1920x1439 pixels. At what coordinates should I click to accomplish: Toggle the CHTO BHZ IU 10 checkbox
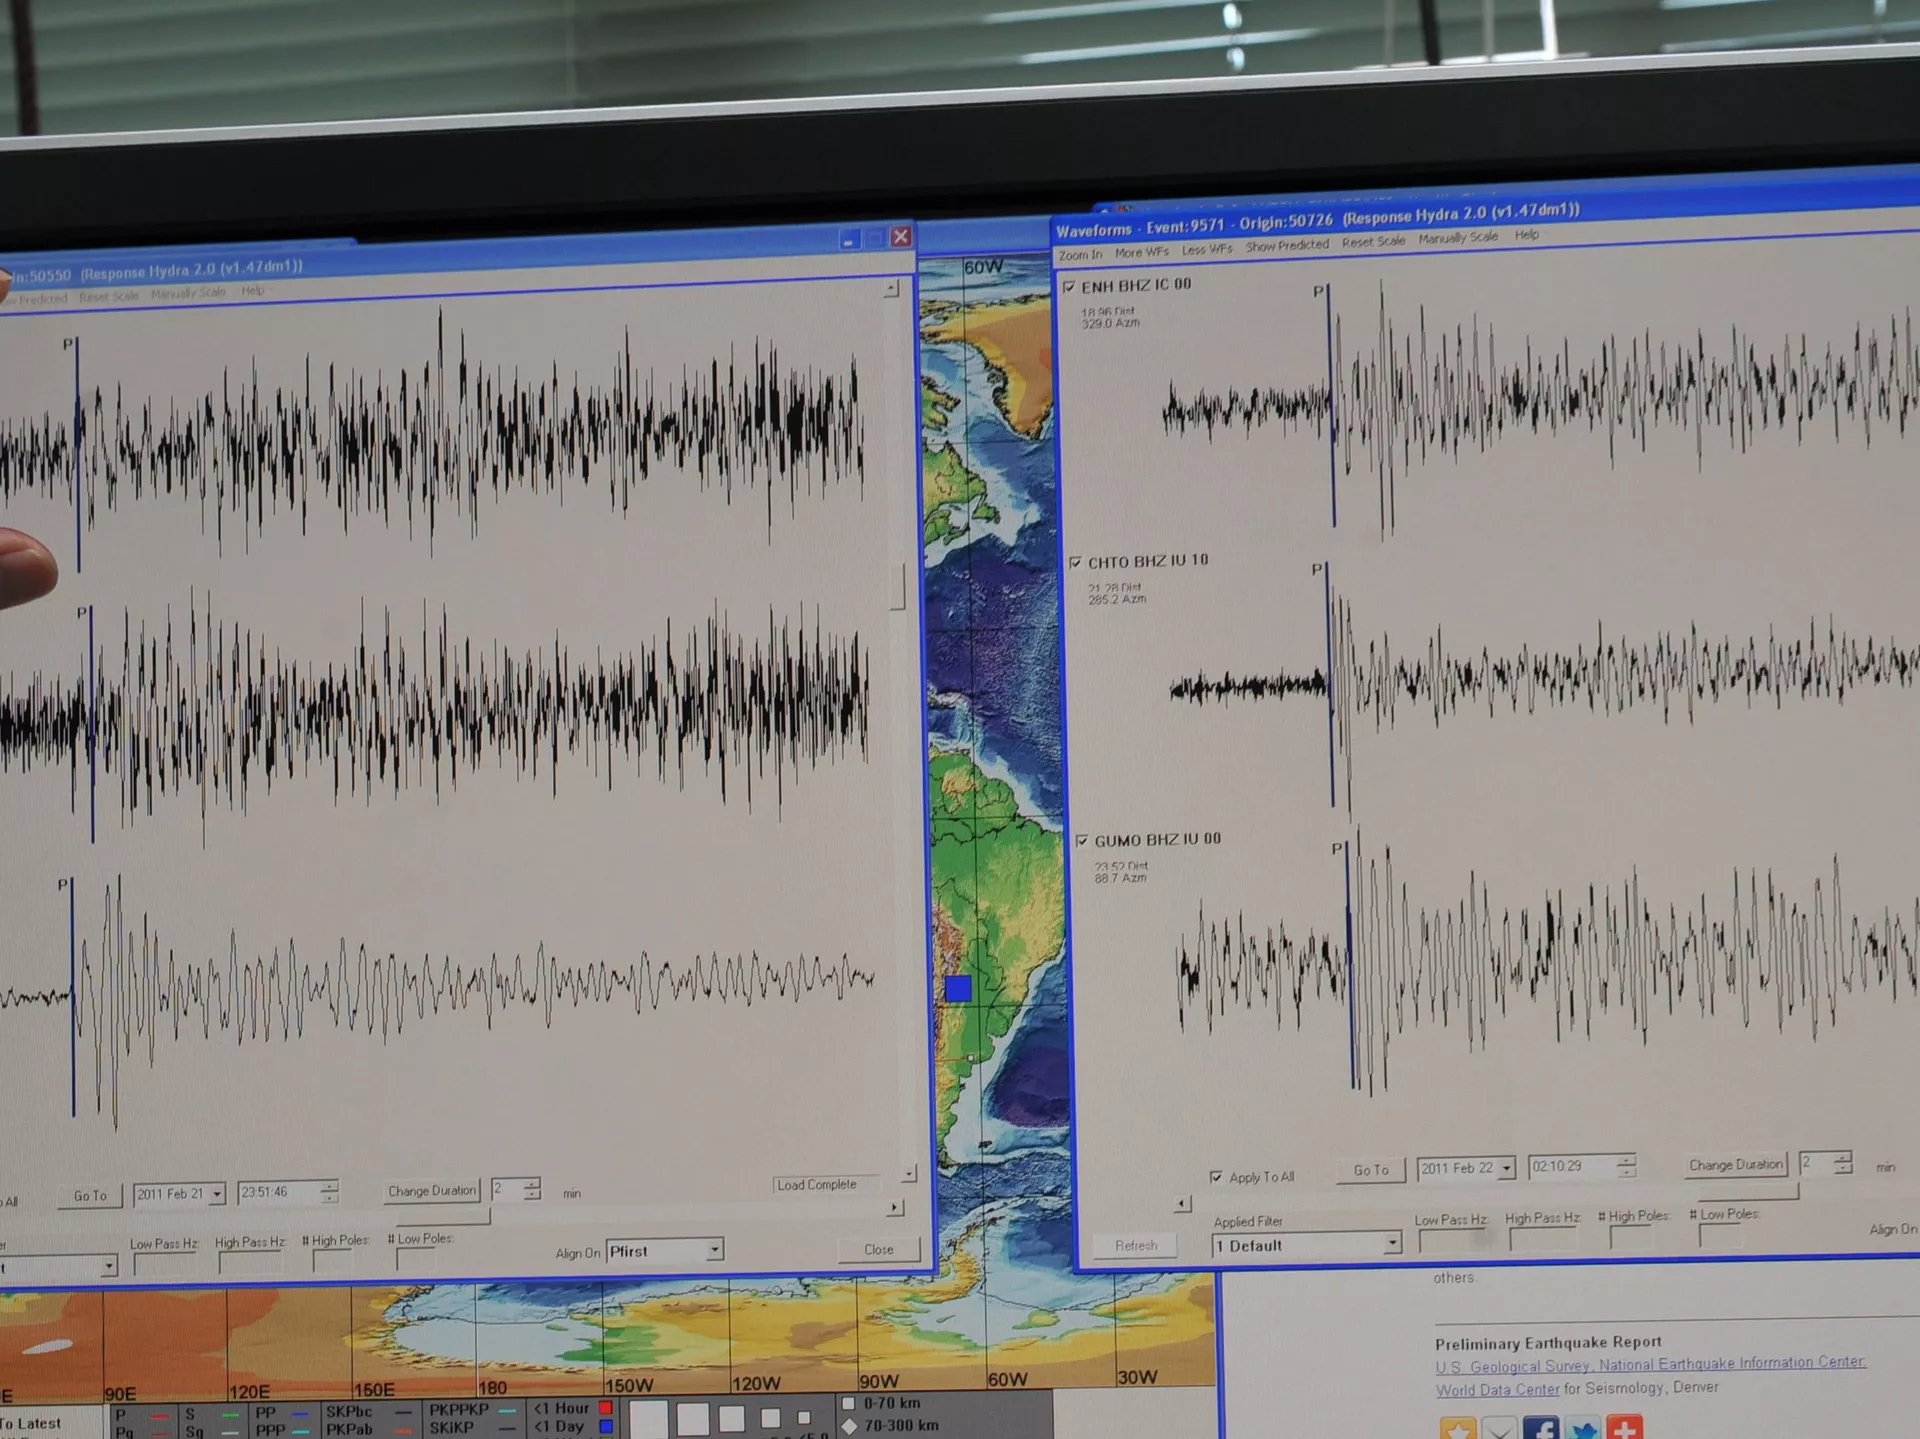1076,563
